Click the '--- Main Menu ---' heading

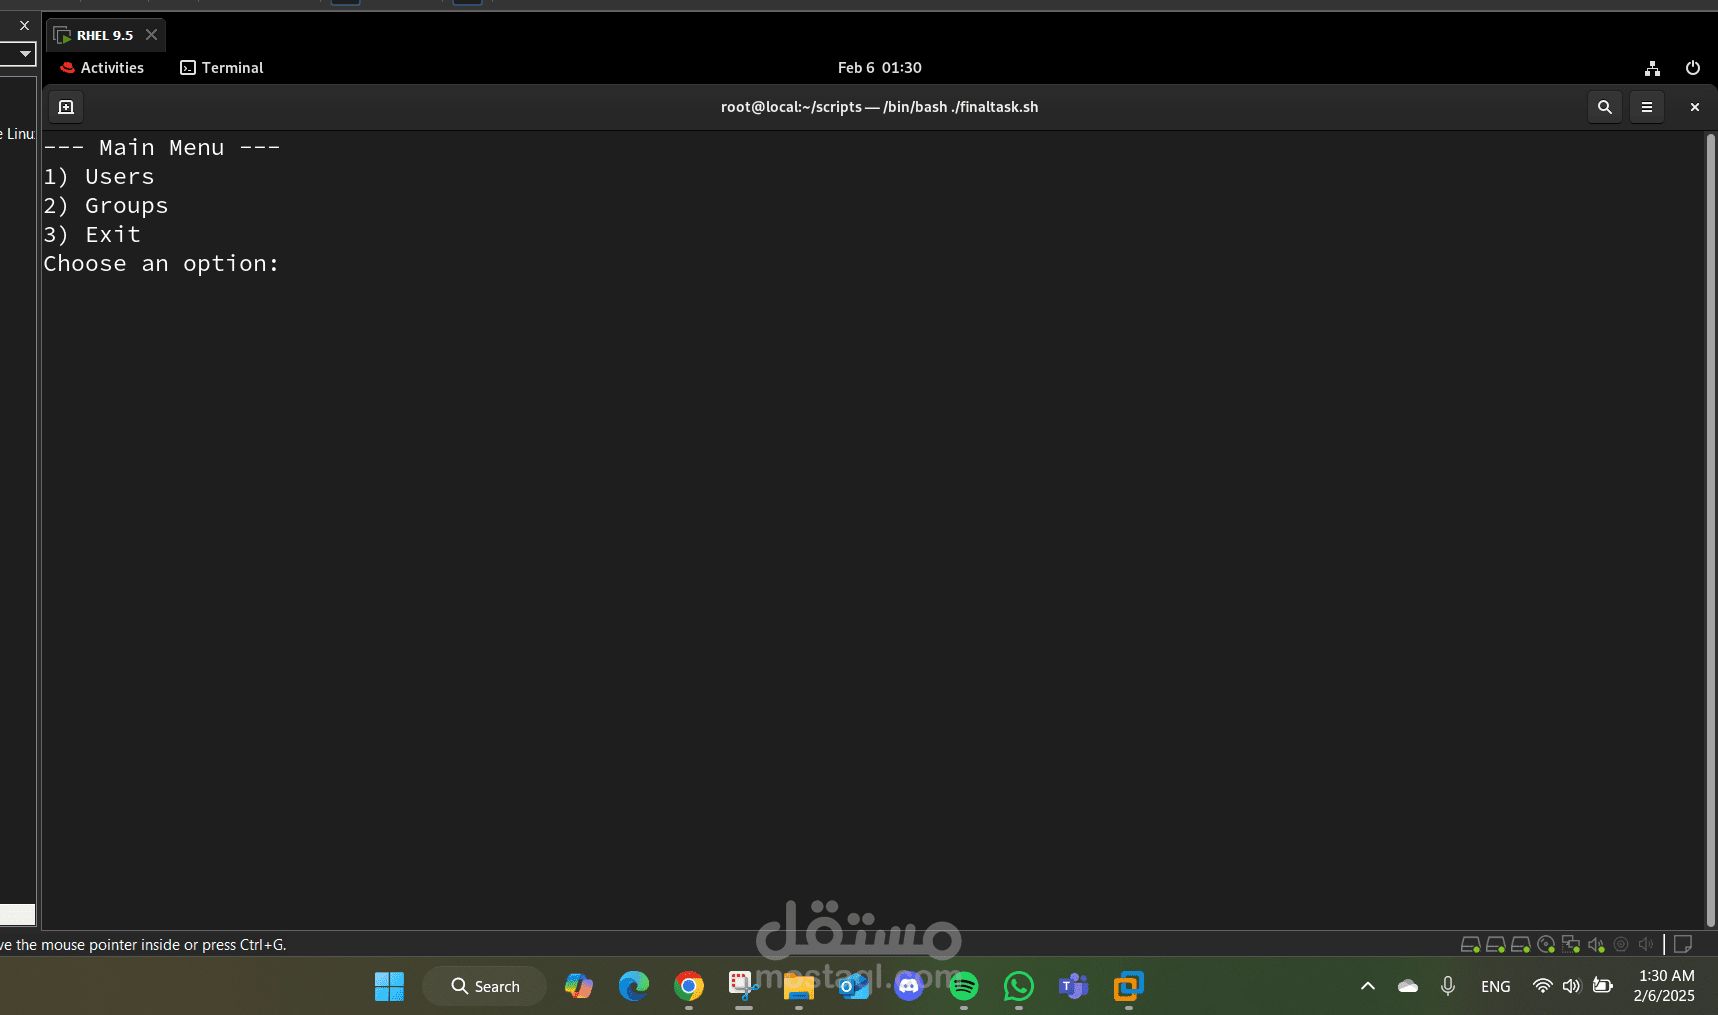click(x=162, y=148)
